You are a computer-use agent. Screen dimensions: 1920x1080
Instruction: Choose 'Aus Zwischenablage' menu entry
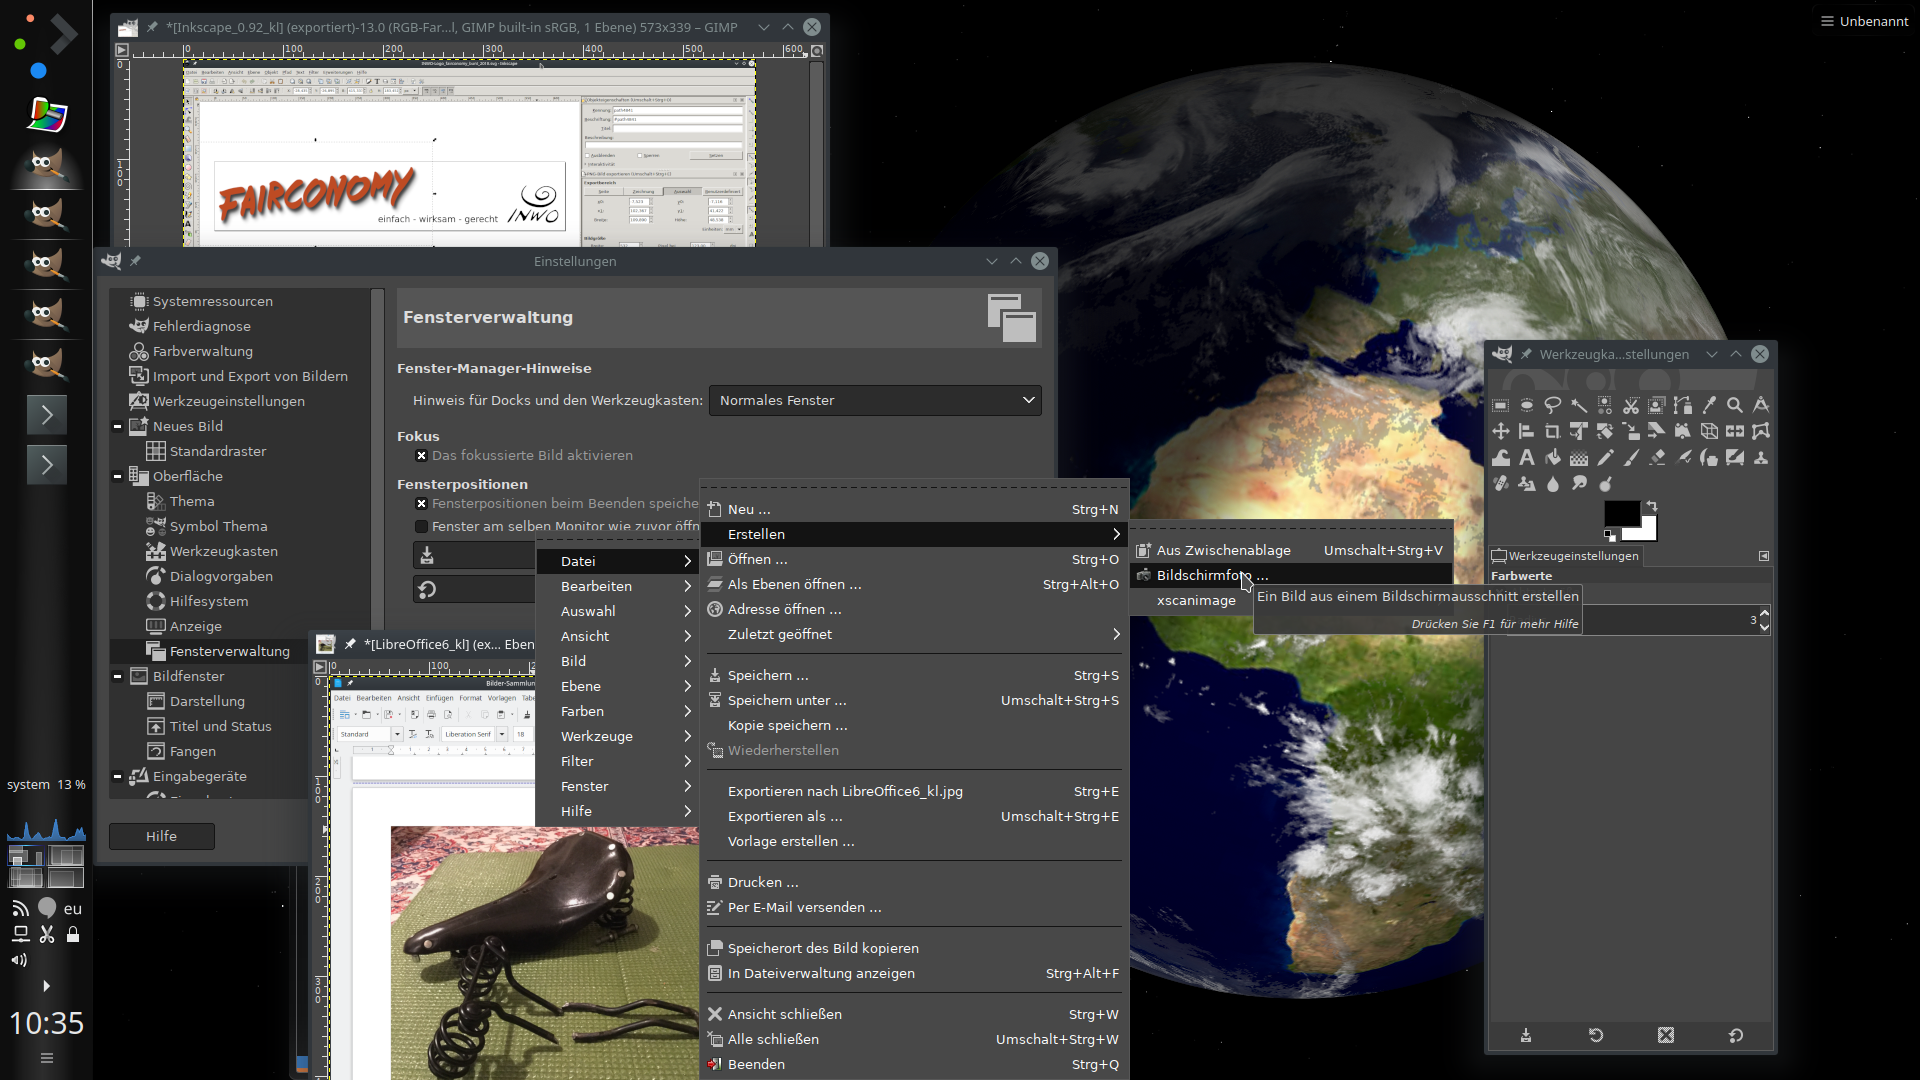(x=1290, y=551)
